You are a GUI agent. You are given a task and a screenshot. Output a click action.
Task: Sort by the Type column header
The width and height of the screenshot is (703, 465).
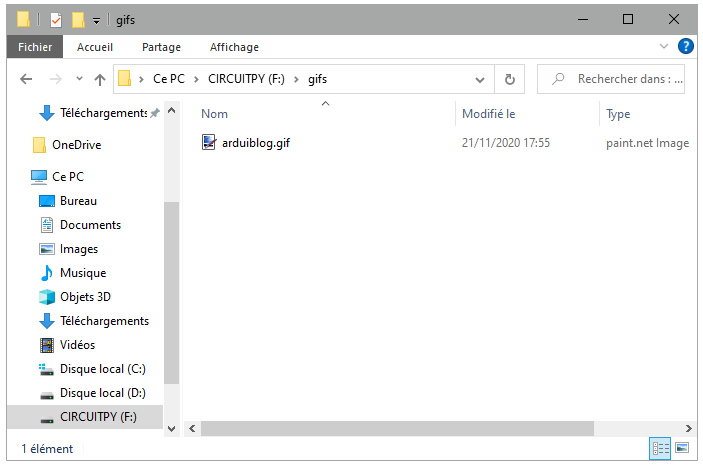618,114
